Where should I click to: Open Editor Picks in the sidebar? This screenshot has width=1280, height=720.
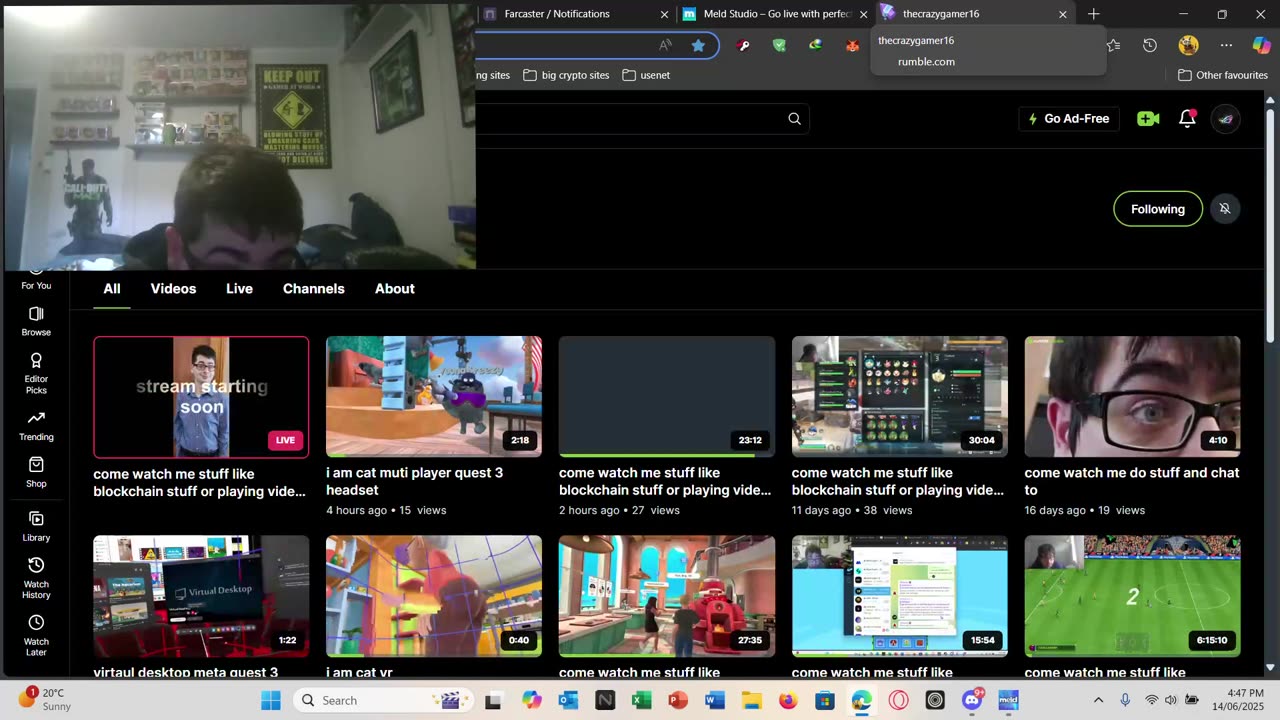click(36, 373)
